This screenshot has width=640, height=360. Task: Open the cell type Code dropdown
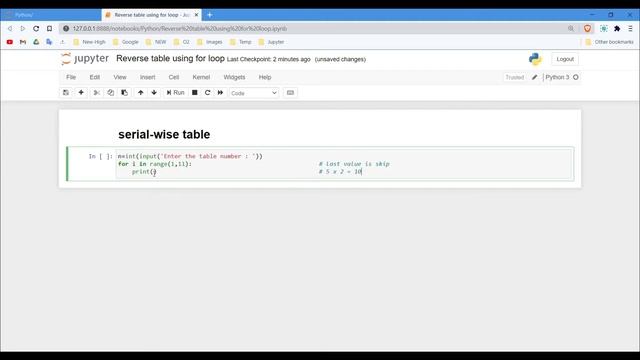click(254, 93)
